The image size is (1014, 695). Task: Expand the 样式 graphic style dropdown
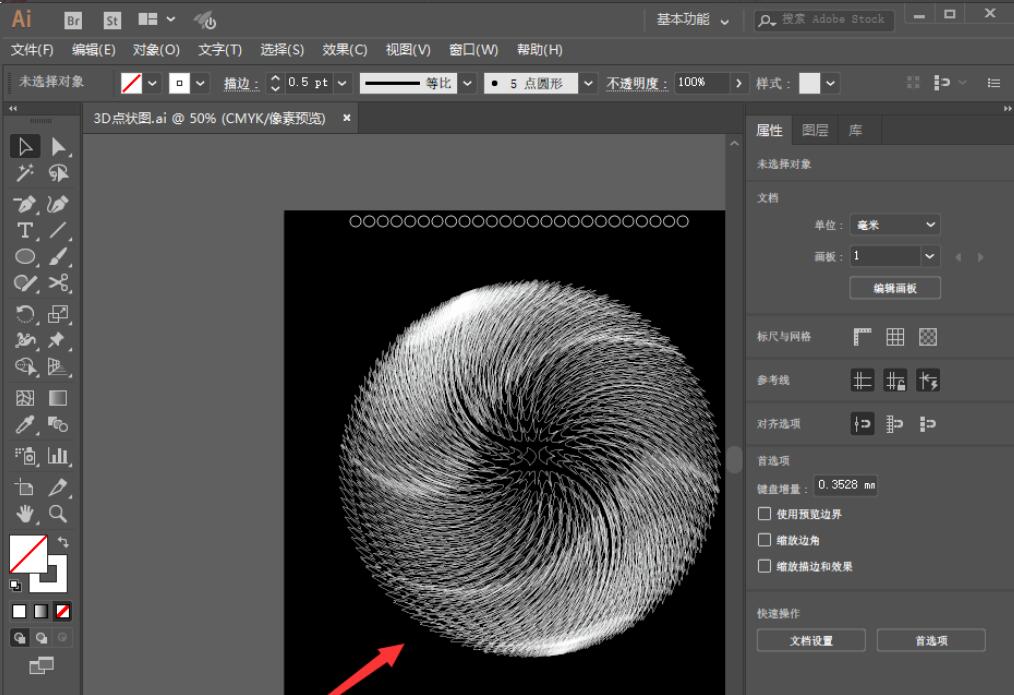830,83
